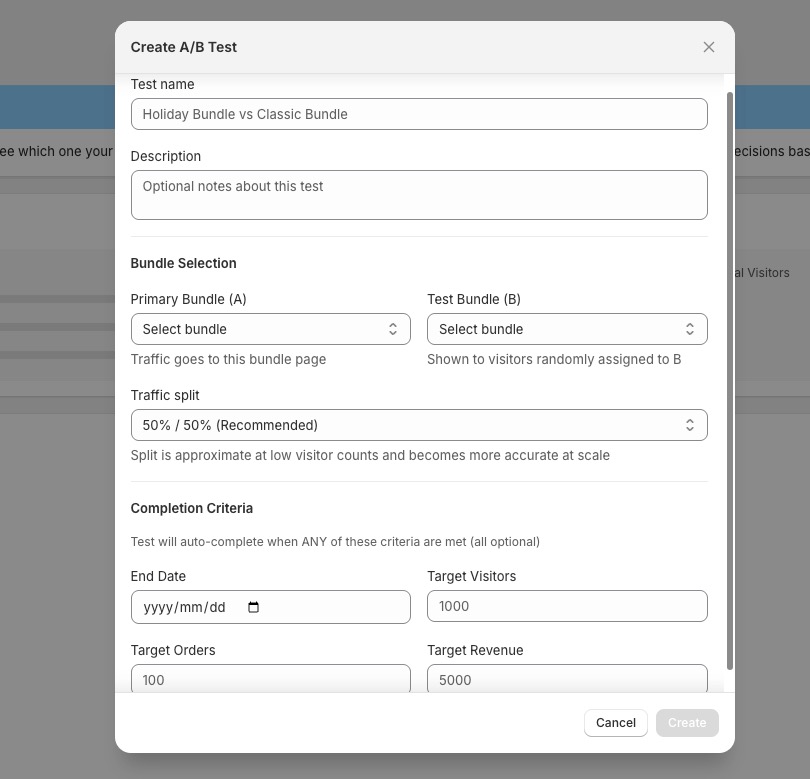Open the 50% / 50% Traffic split dropdown
This screenshot has width=810, height=779.
point(419,425)
